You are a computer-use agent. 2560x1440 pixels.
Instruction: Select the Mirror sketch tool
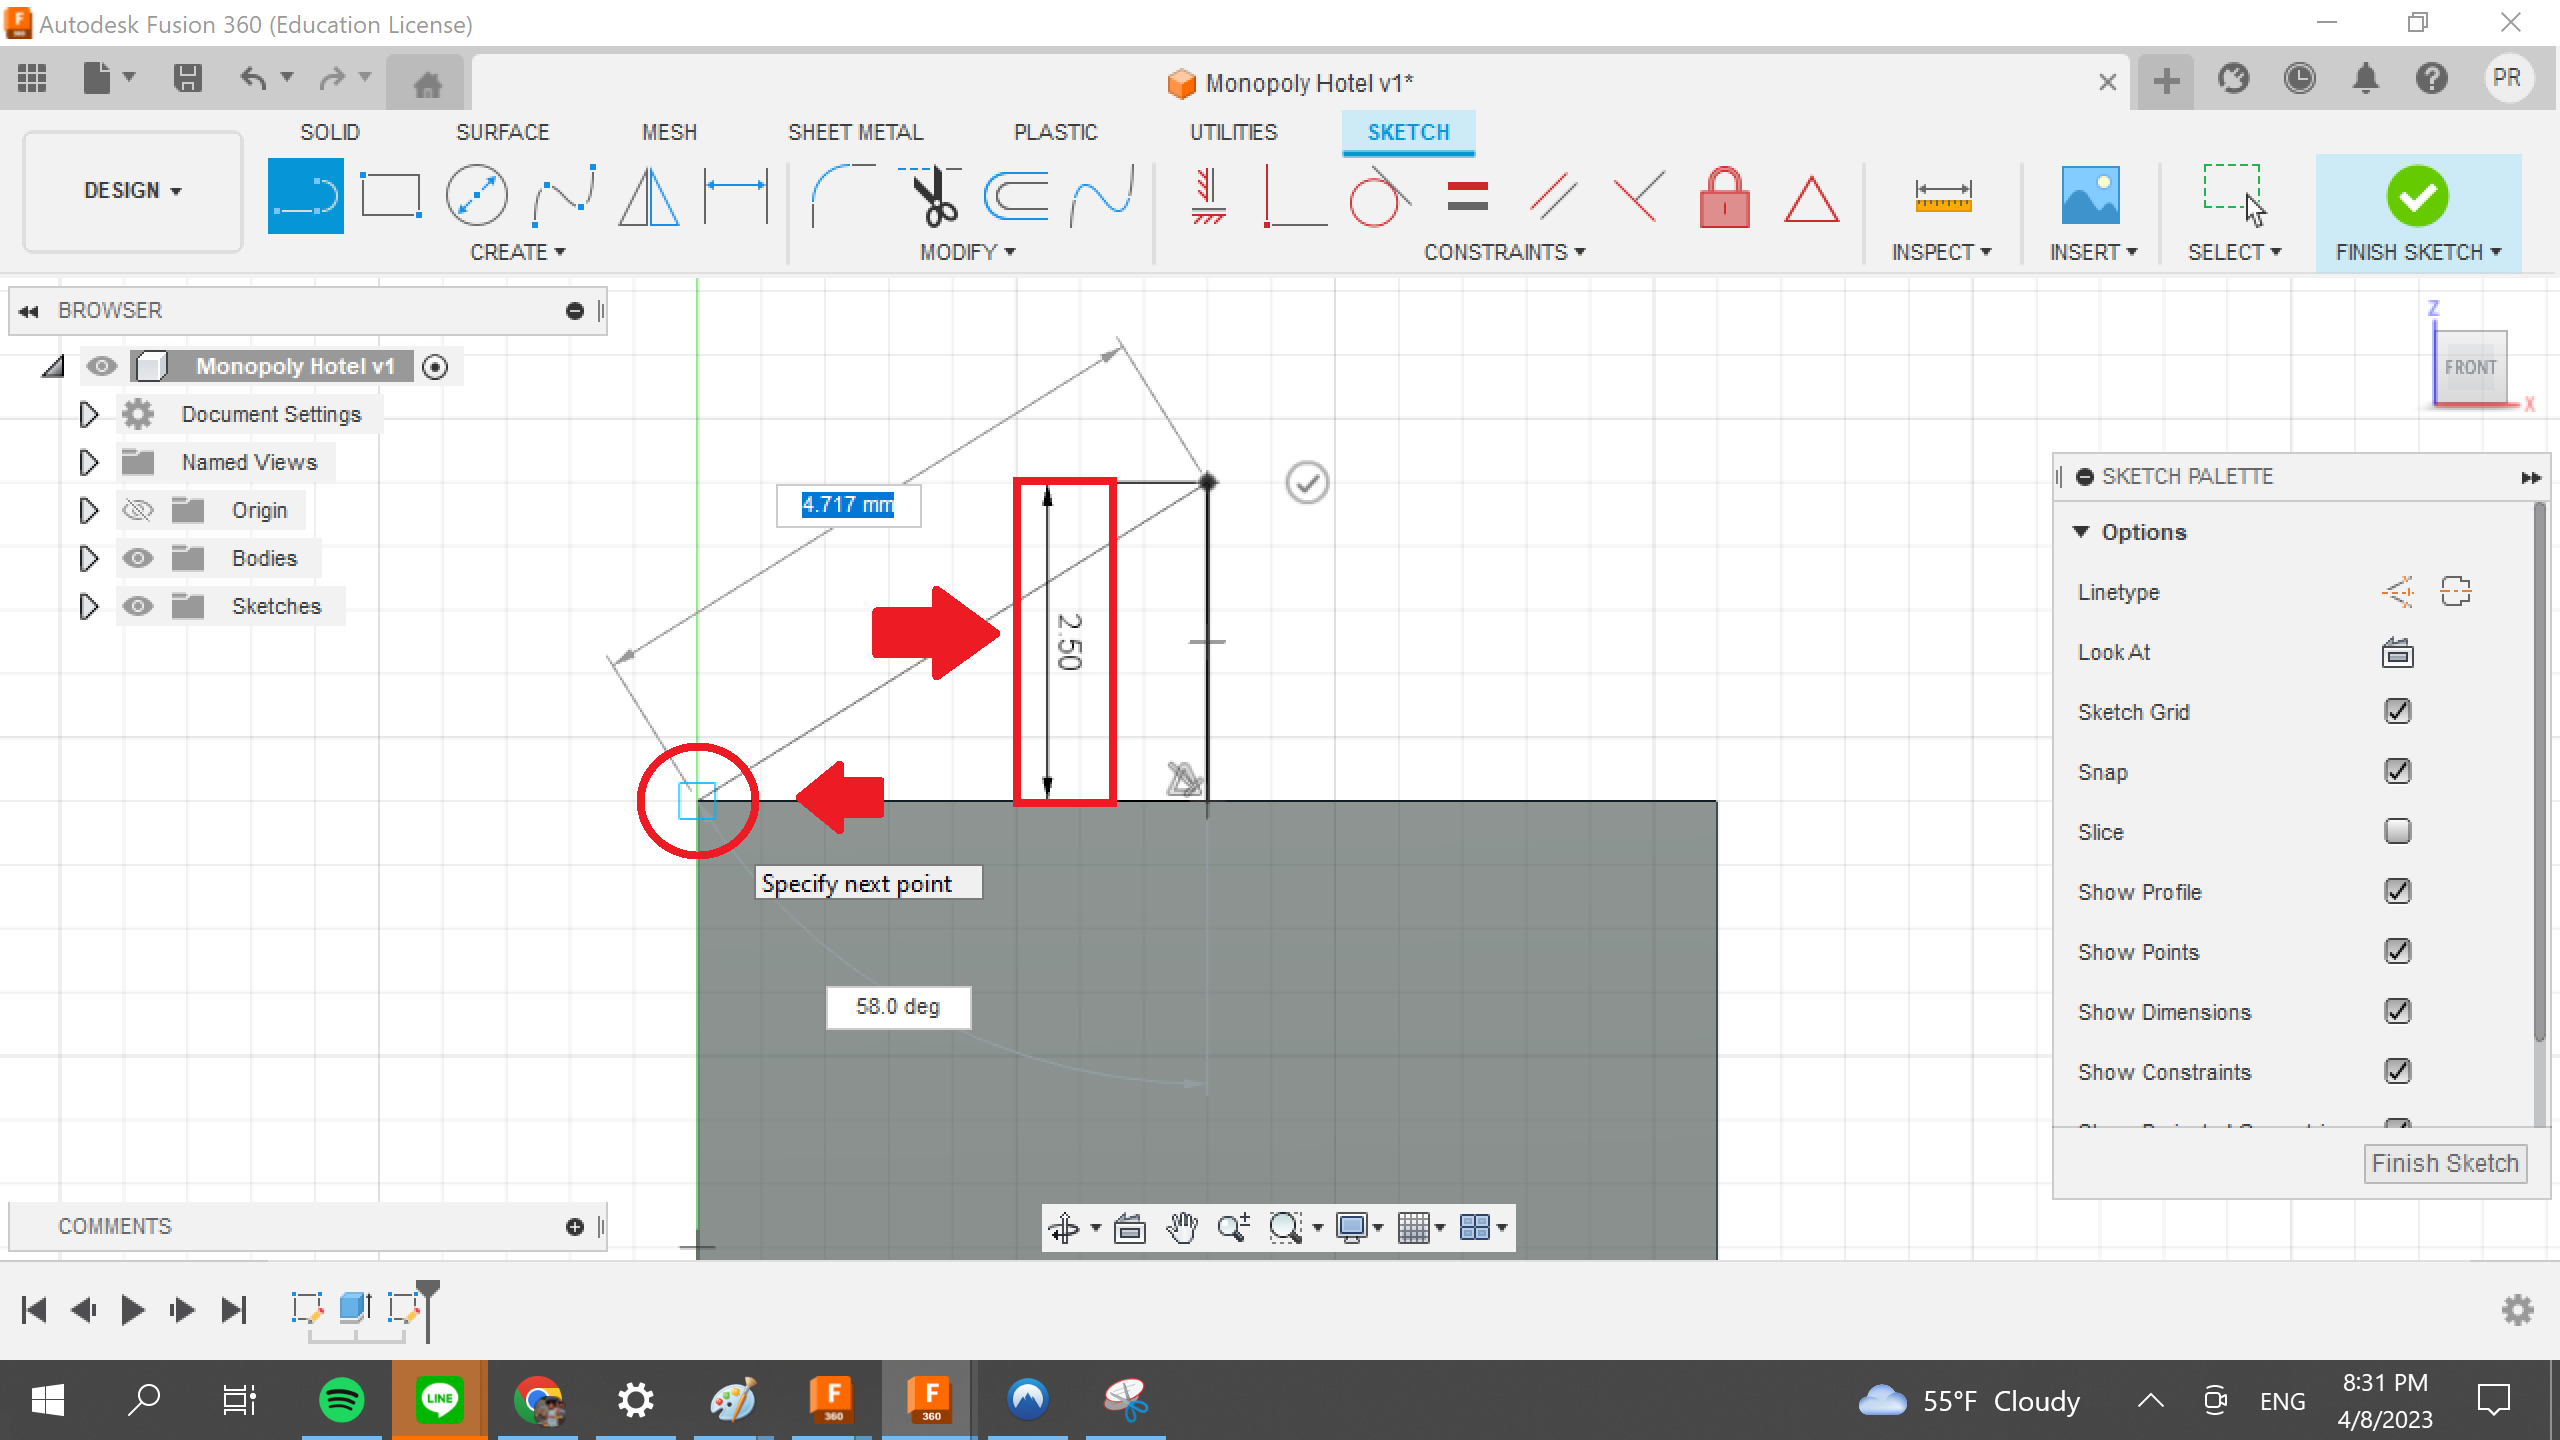click(x=649, y=195)
